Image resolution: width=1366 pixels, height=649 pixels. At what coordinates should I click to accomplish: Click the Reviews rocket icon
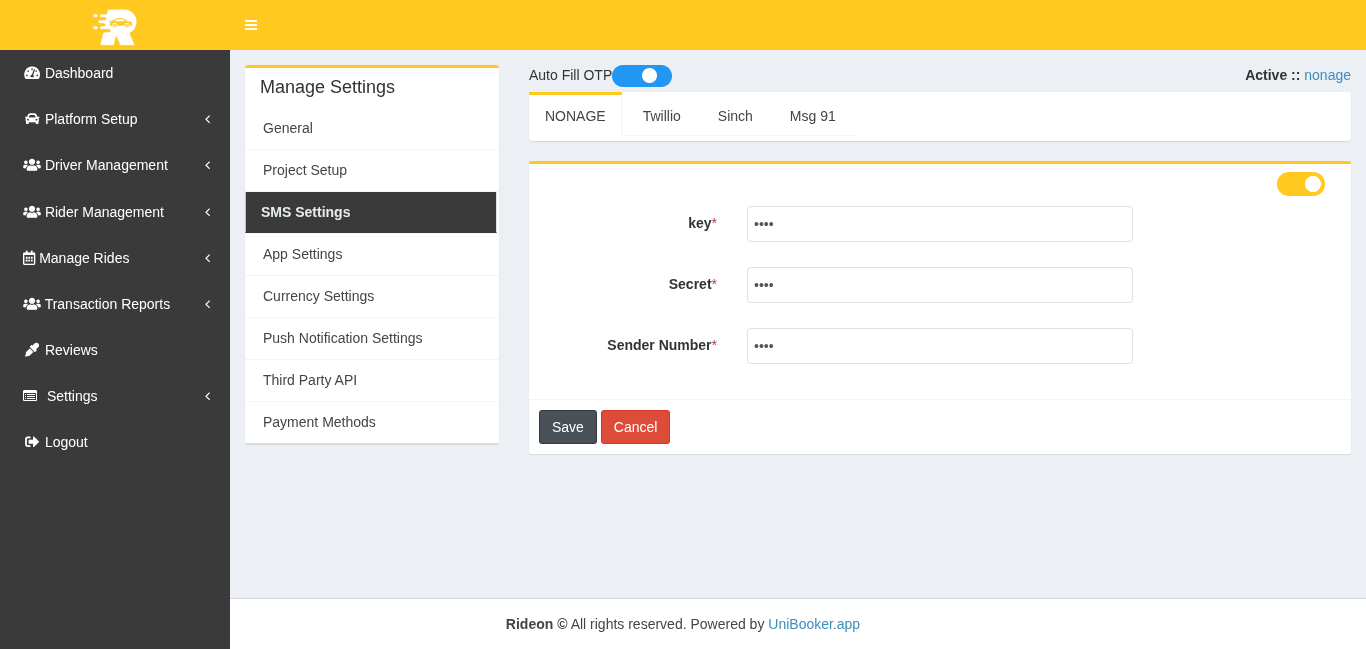click(32, 350)
